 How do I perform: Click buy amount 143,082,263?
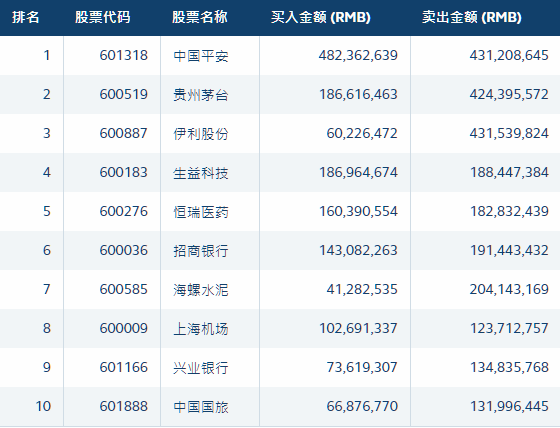[x=358, y=250]
